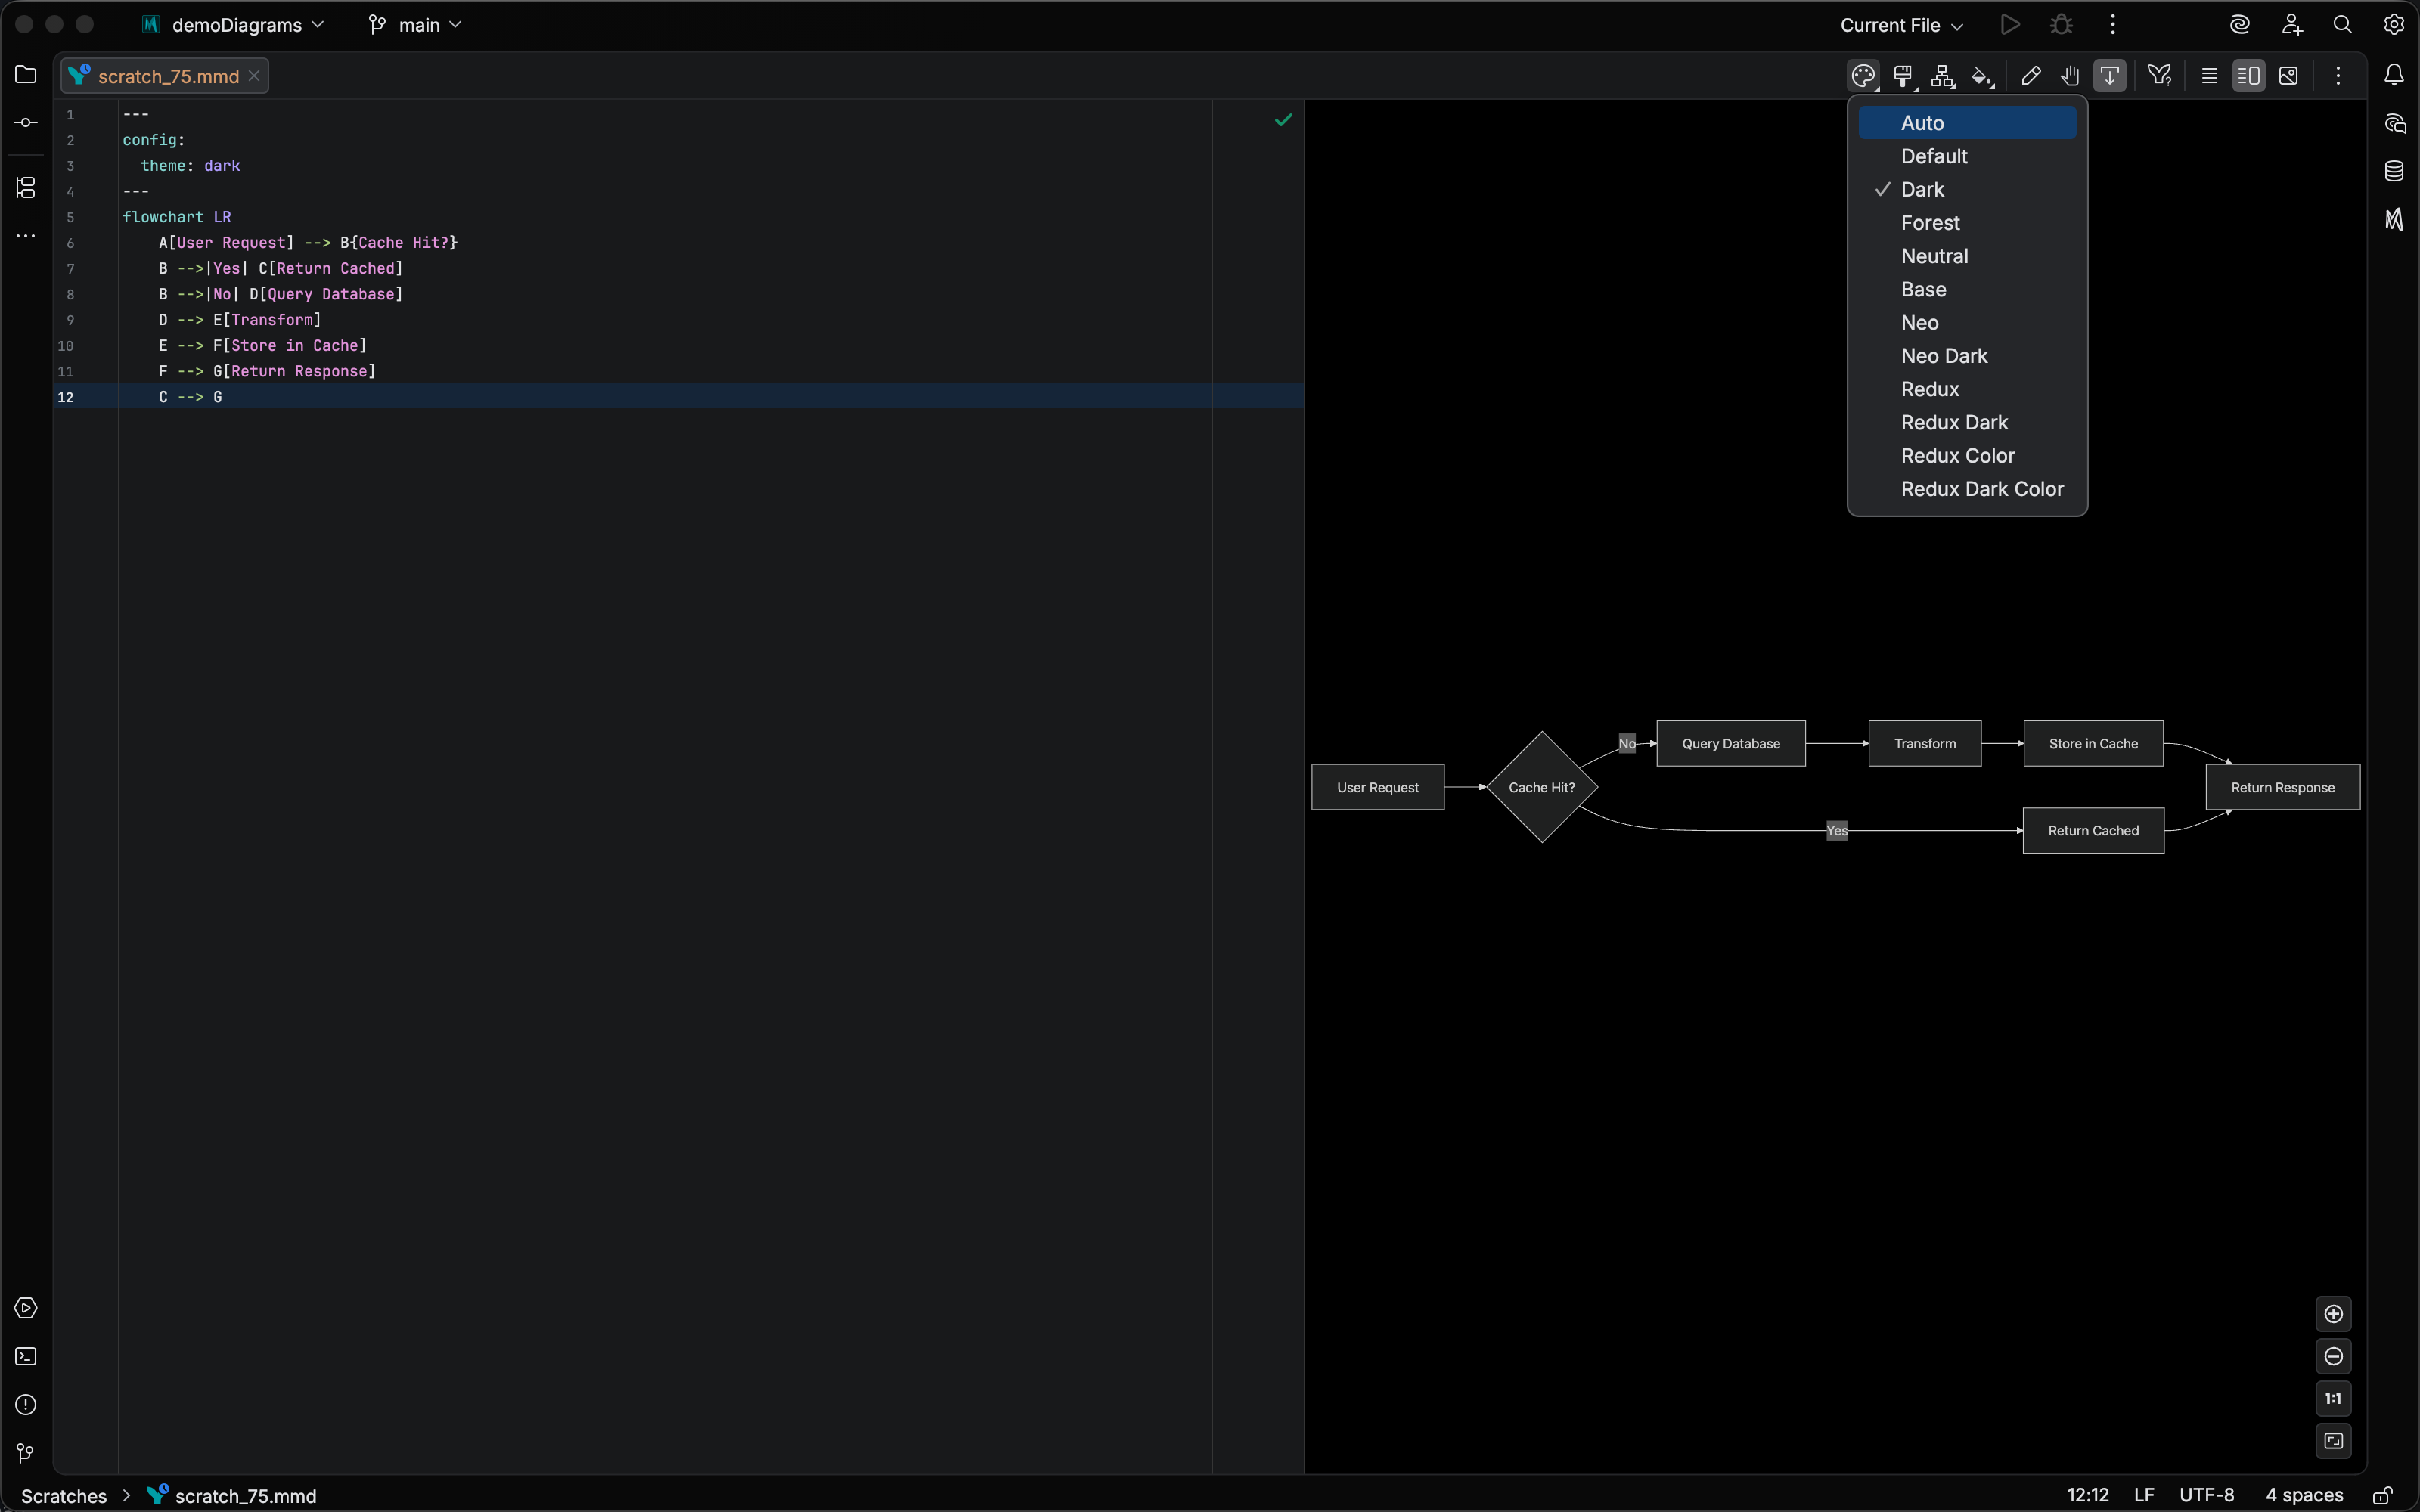Switch to preview-only image mode

pos(2288,75)
